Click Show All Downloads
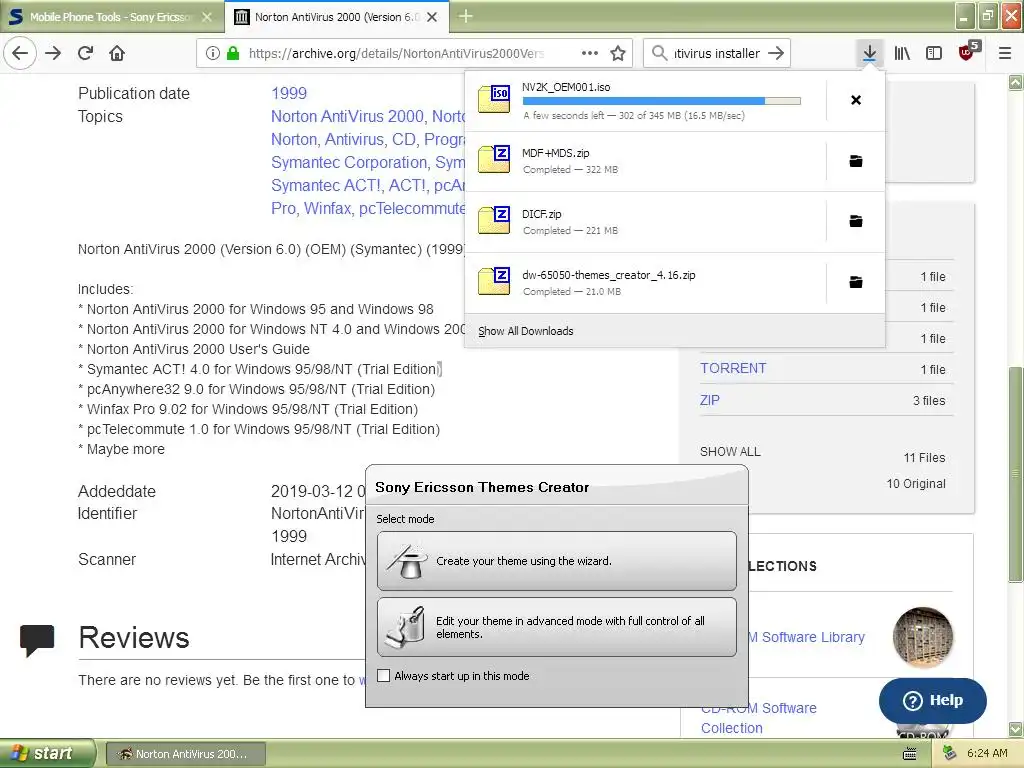Image resolution: width=1024 pixels, height=768 pixels. 526,331
